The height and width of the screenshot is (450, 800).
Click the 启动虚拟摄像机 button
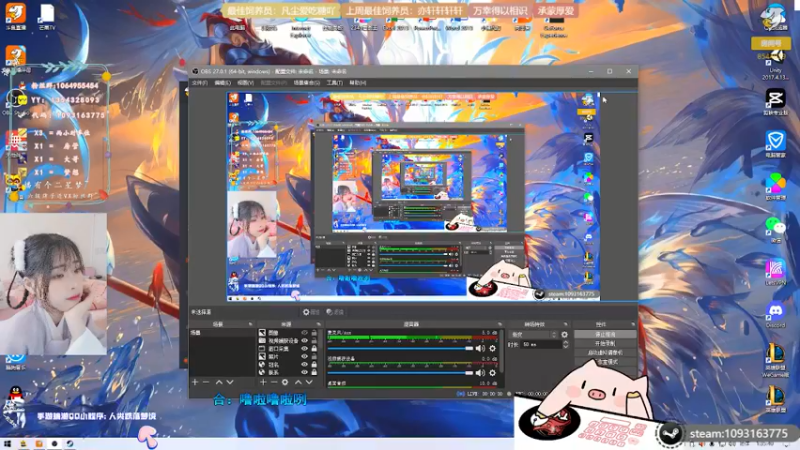click(x=605, y=353)
